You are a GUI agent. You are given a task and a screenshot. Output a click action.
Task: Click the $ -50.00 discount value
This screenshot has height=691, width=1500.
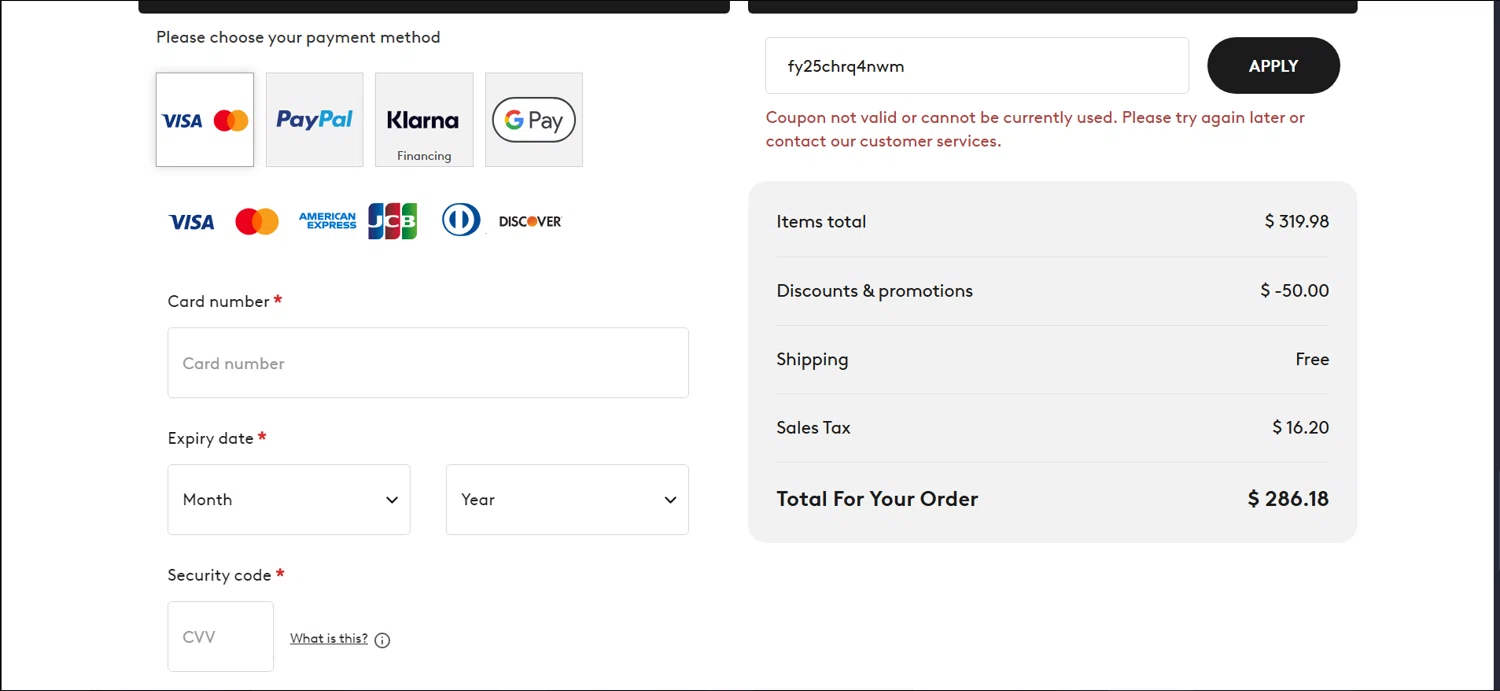(1295, 291)
